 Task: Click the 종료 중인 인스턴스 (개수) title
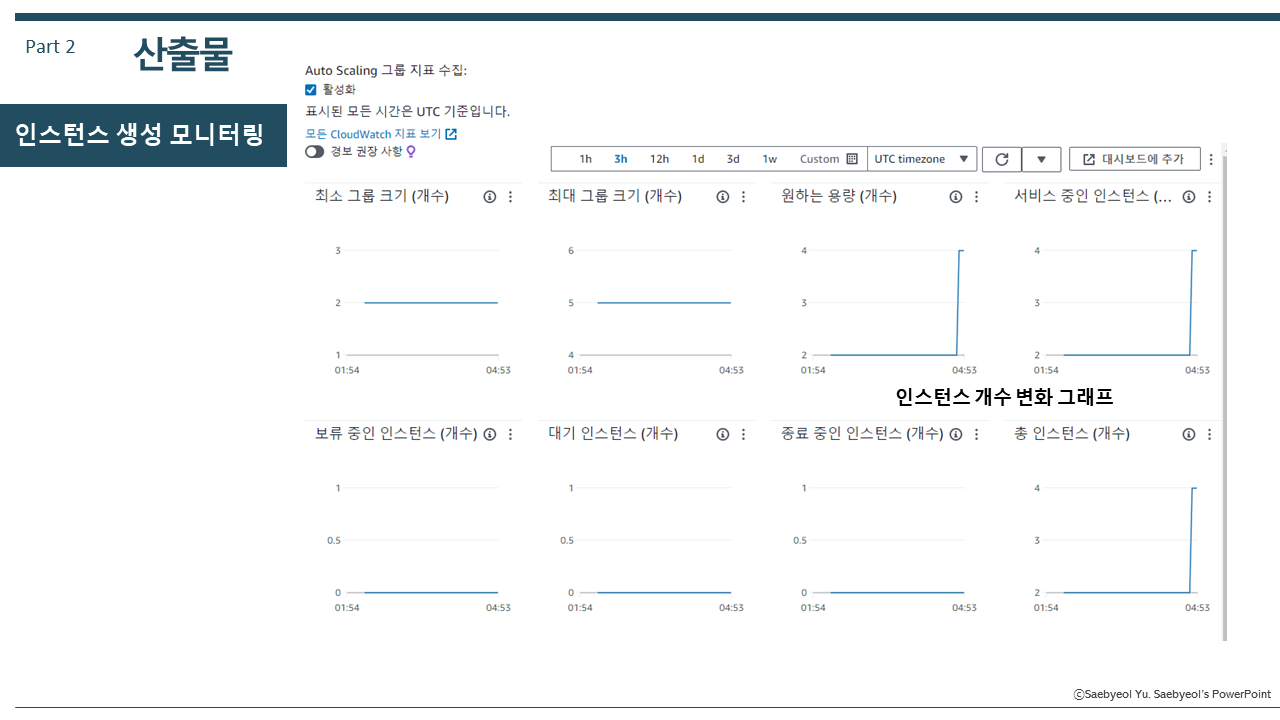point(862,434)
